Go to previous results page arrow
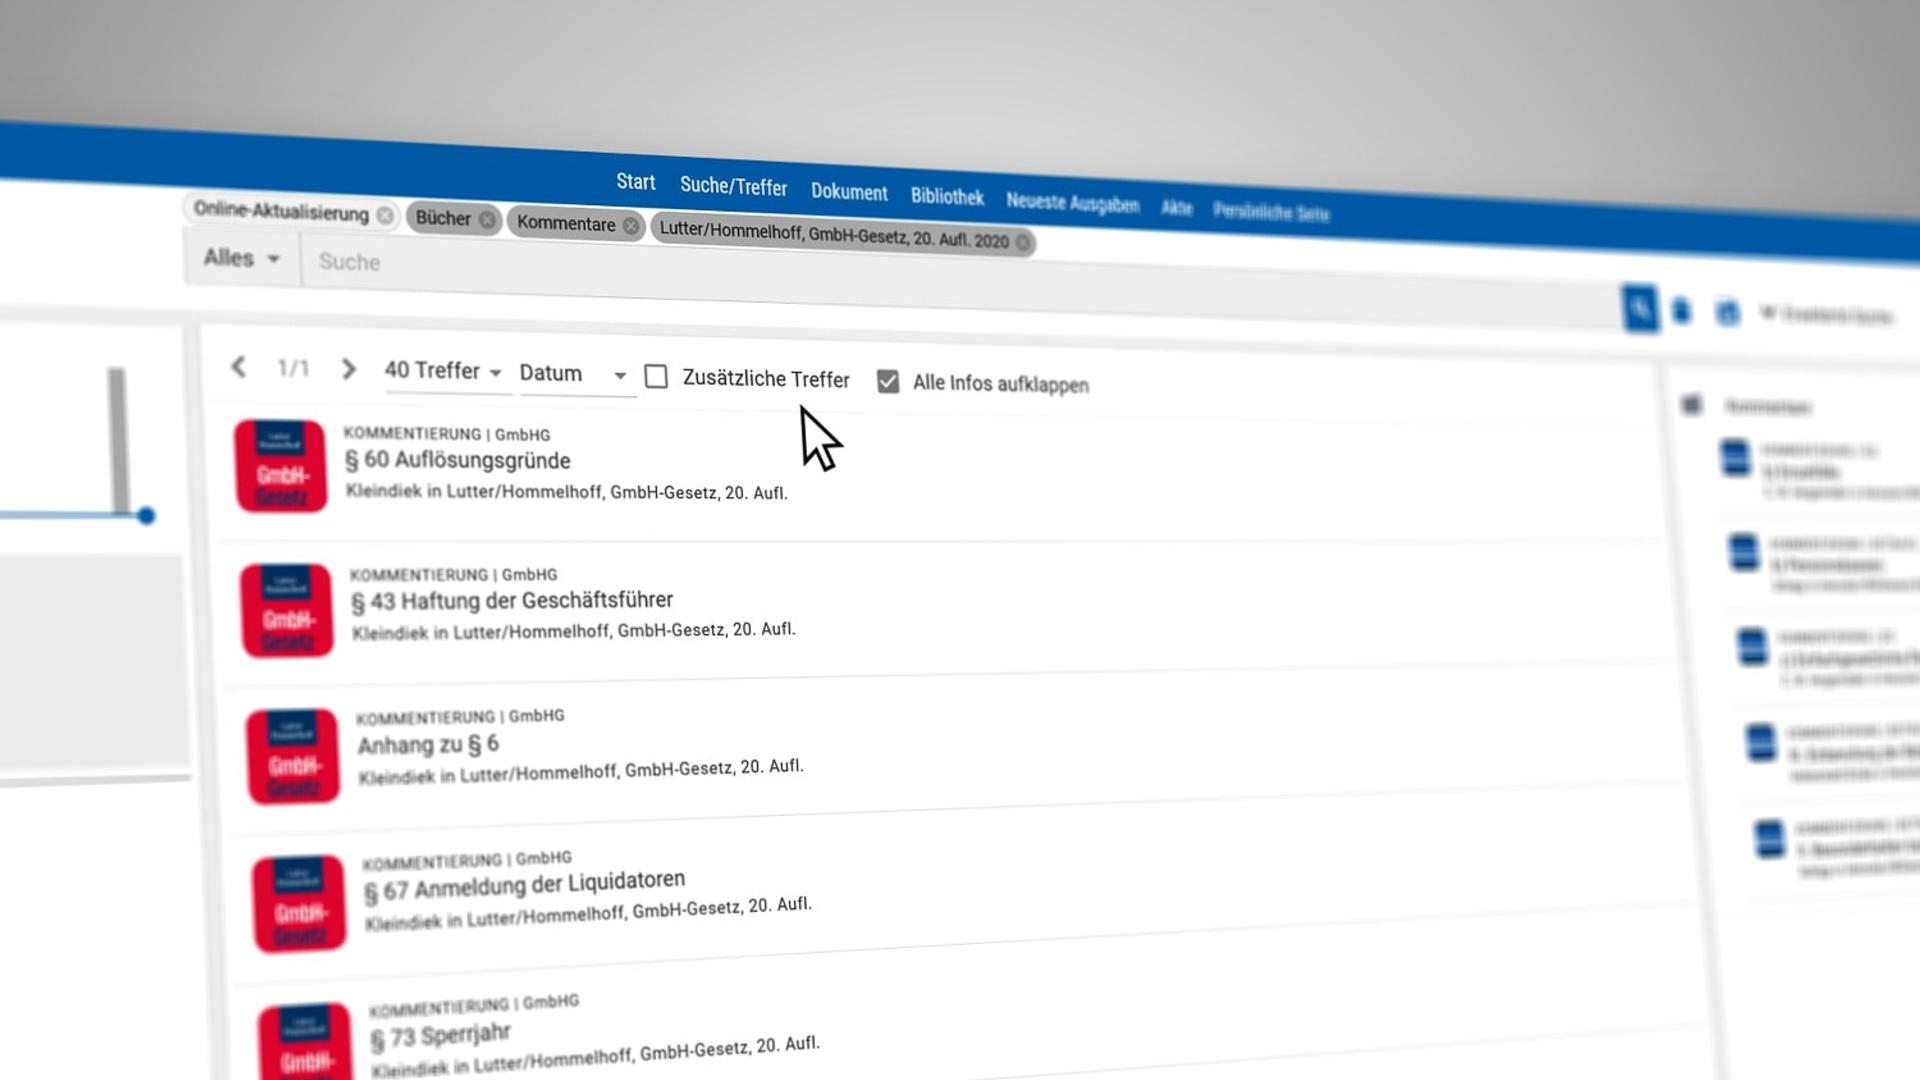The width and height of the screenshot is (1920, 1080). [x=238, y=366]
